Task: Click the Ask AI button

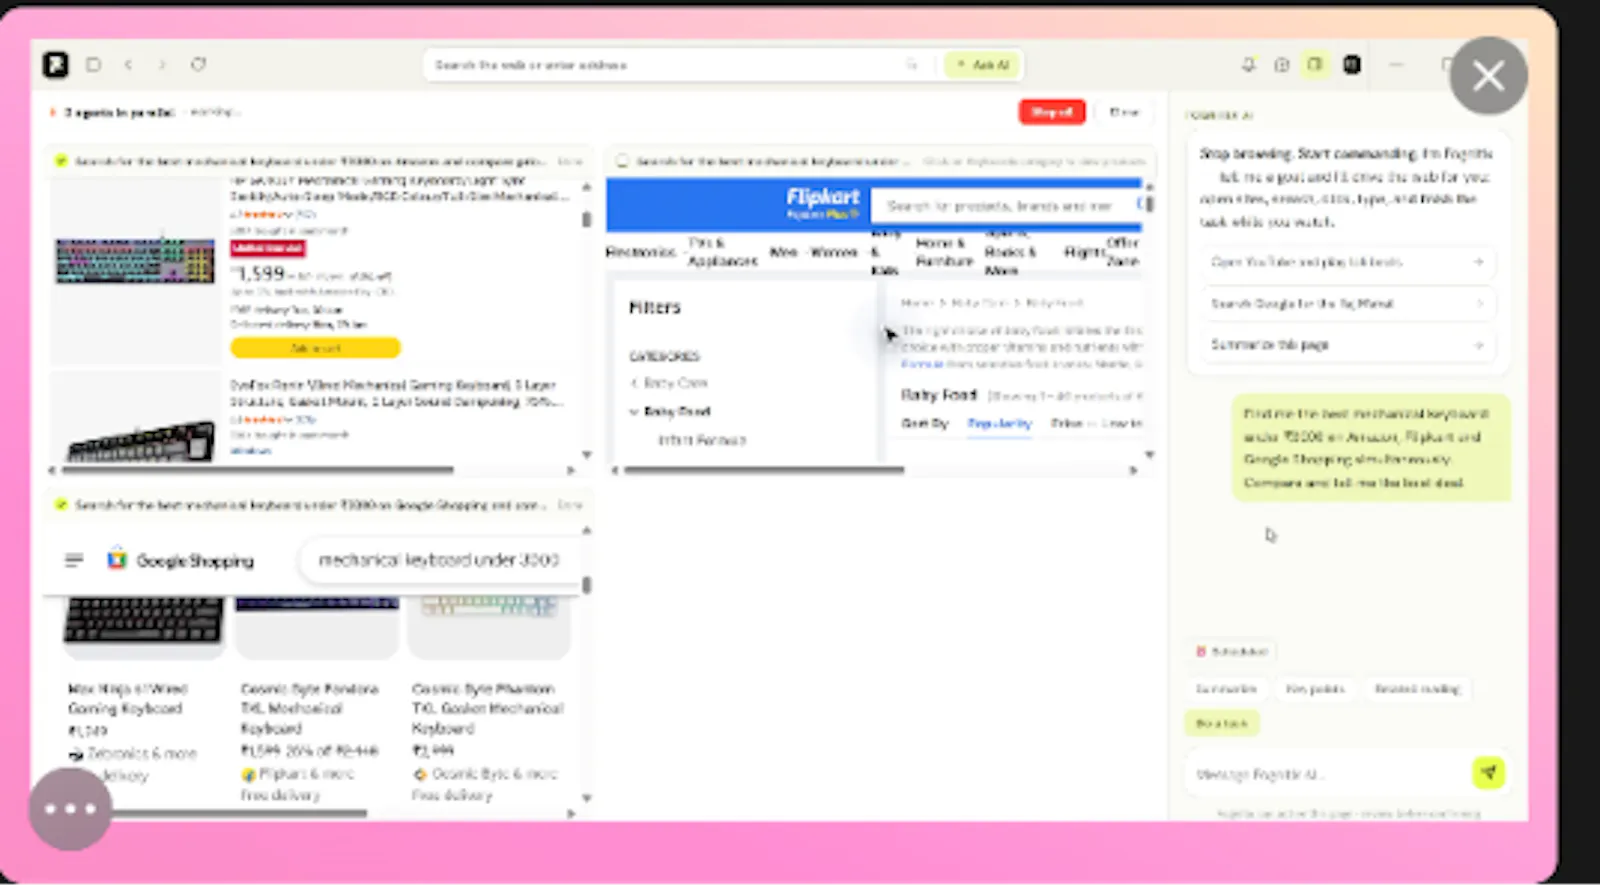Action: point(982,65)
